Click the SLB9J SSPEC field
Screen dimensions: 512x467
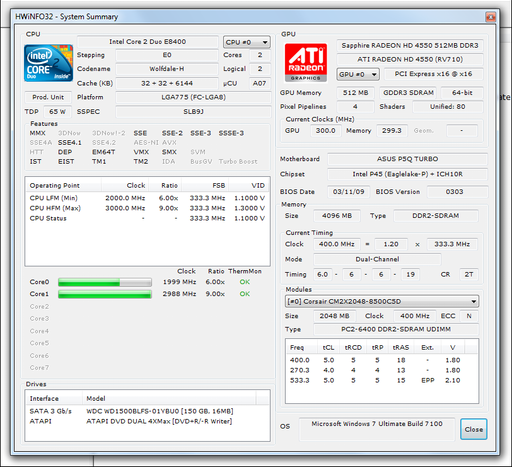(x=193, y=112)
